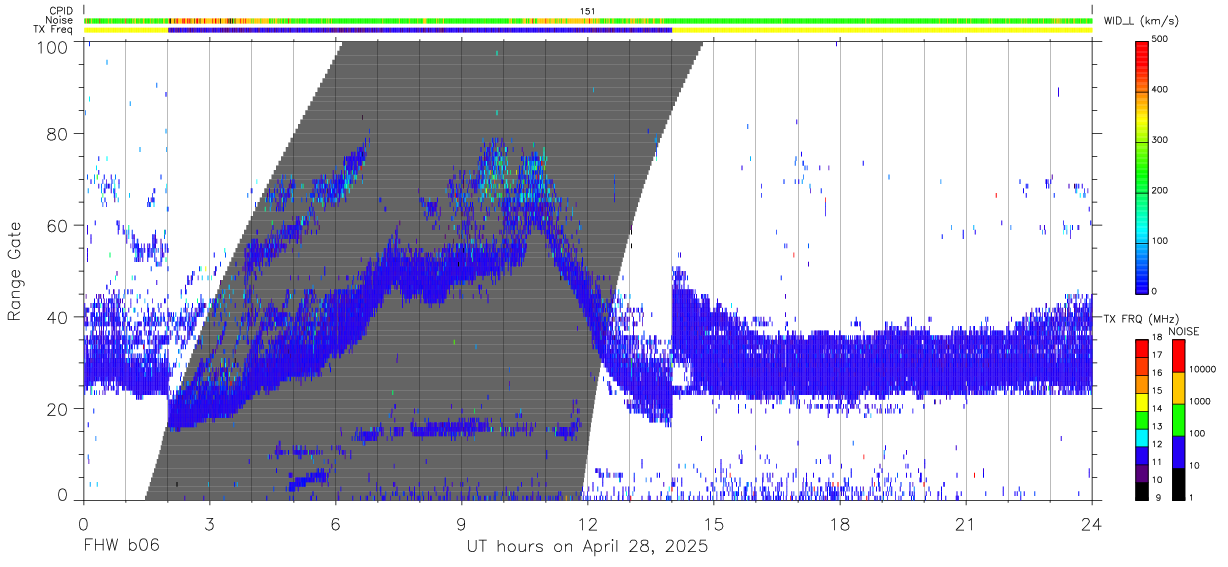Viewport: 1228px width, 567px height.
Task: Click the y-axis tick label 40
Action: coord(59,317)
